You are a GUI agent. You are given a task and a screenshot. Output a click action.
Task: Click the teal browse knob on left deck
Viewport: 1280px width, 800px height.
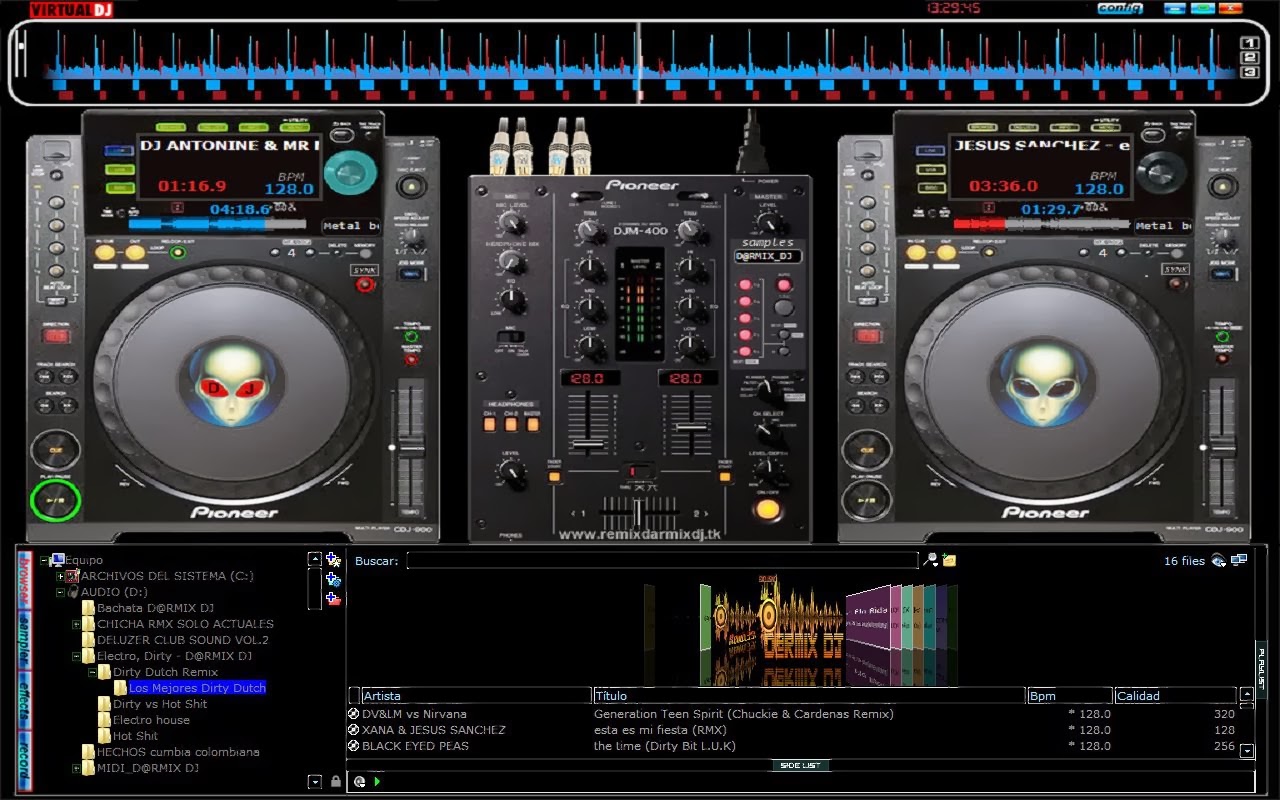click(350, 173)
